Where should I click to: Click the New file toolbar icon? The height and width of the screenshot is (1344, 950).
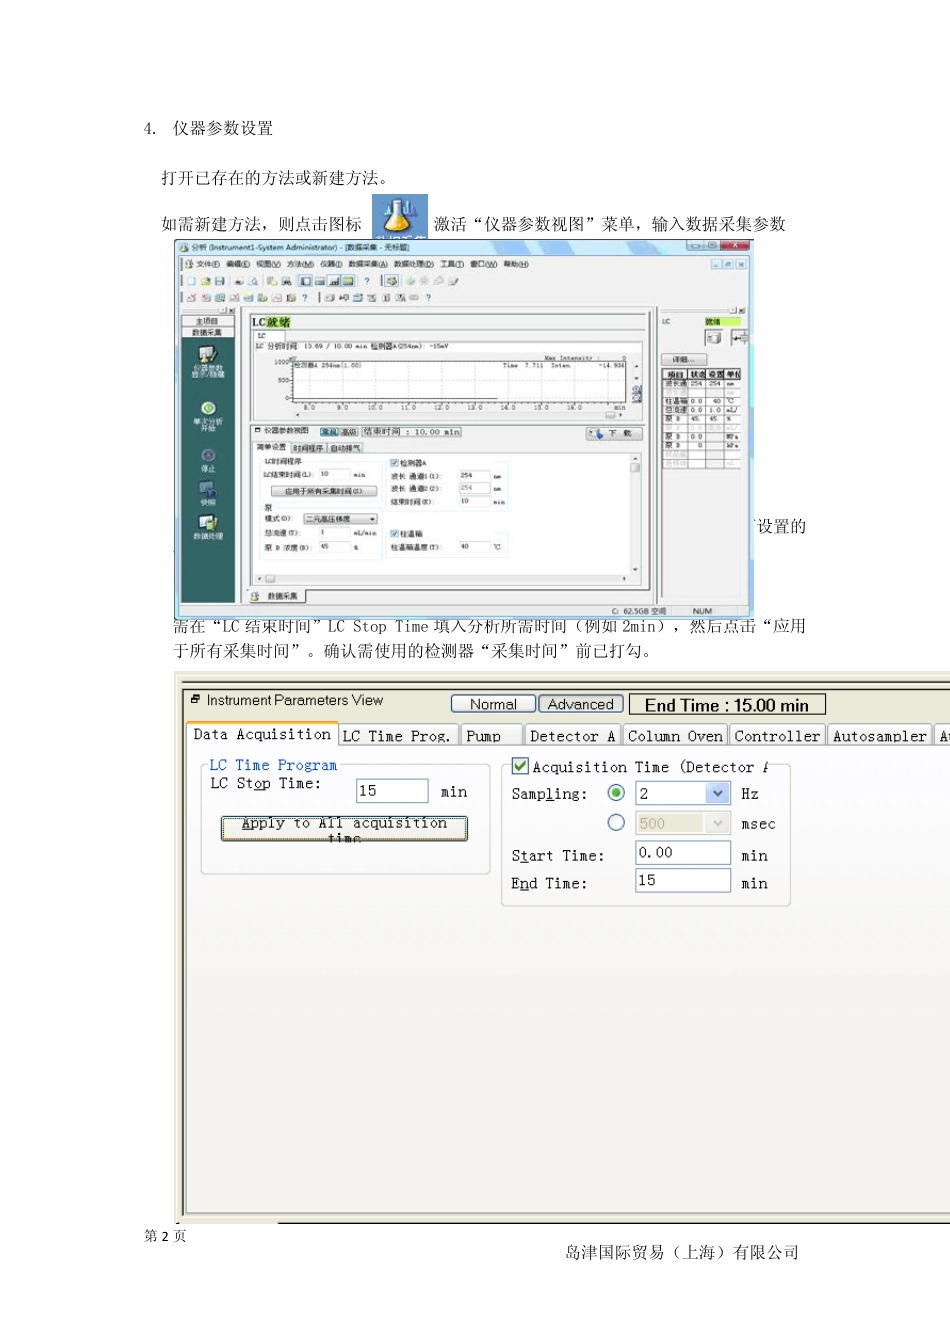pyautogui.click(x=191, y=282)
